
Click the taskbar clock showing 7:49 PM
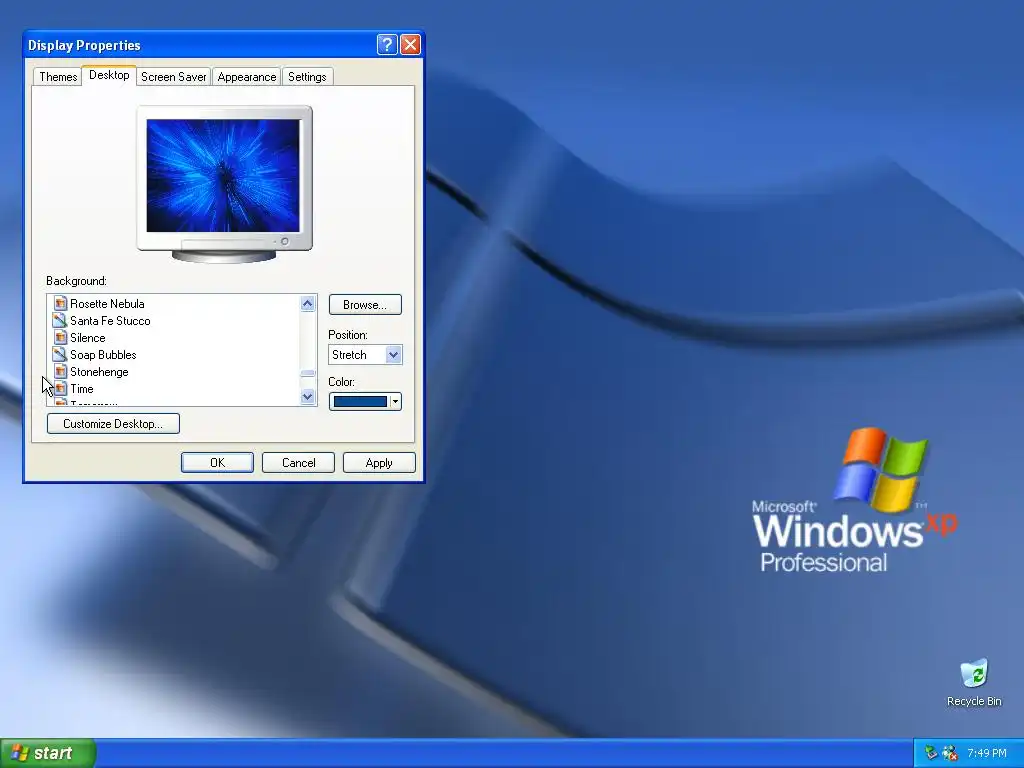click(x=987, y=753)
